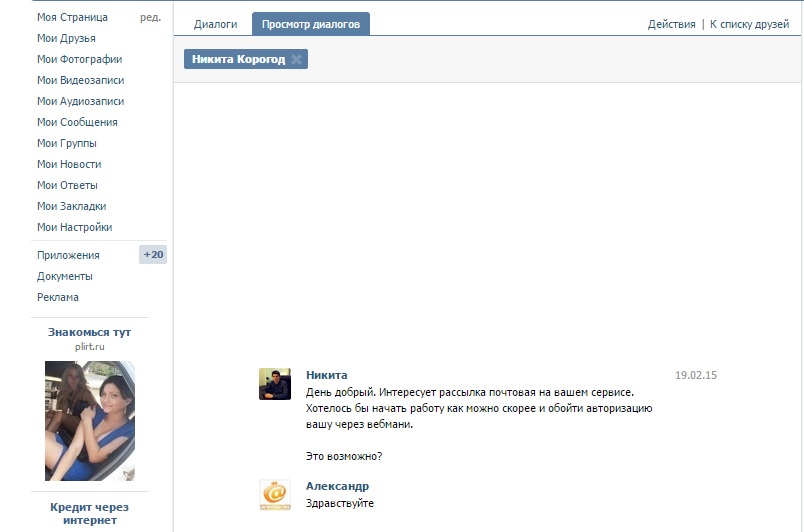Open Мои Друзья section

coord(66,38)
